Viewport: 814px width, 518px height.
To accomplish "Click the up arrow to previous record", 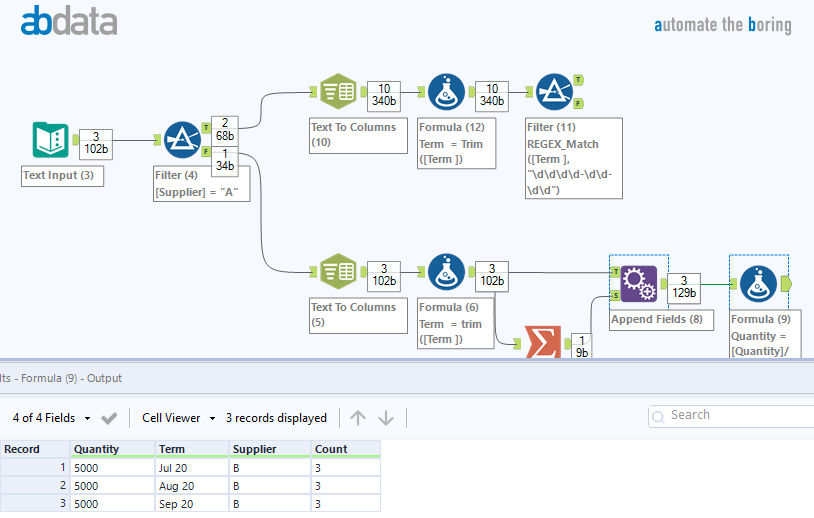I will pos(358,418).
